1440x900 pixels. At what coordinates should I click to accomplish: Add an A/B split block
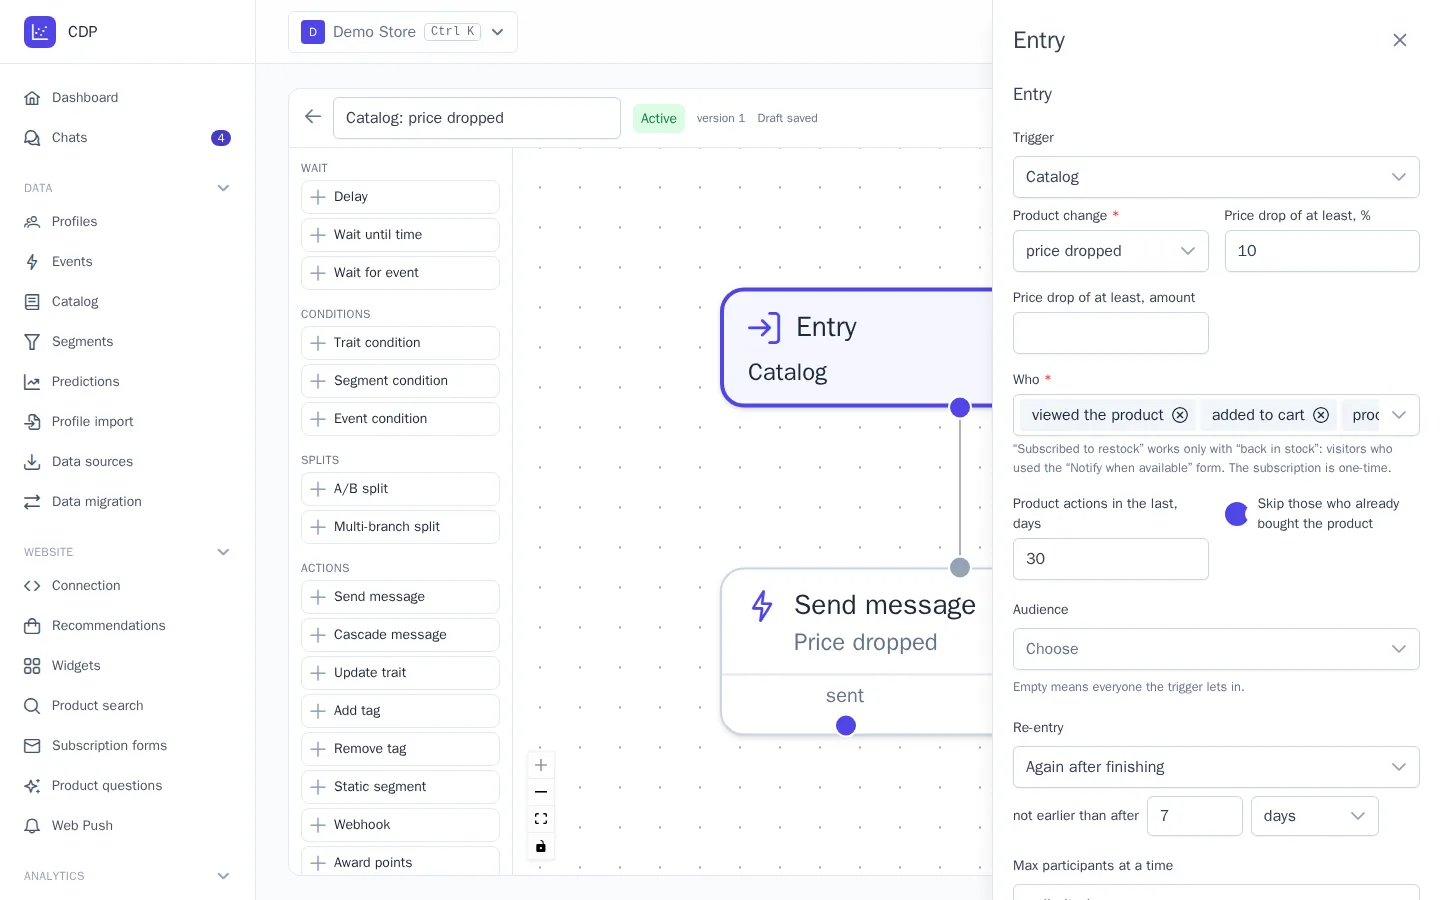(400, 489)
